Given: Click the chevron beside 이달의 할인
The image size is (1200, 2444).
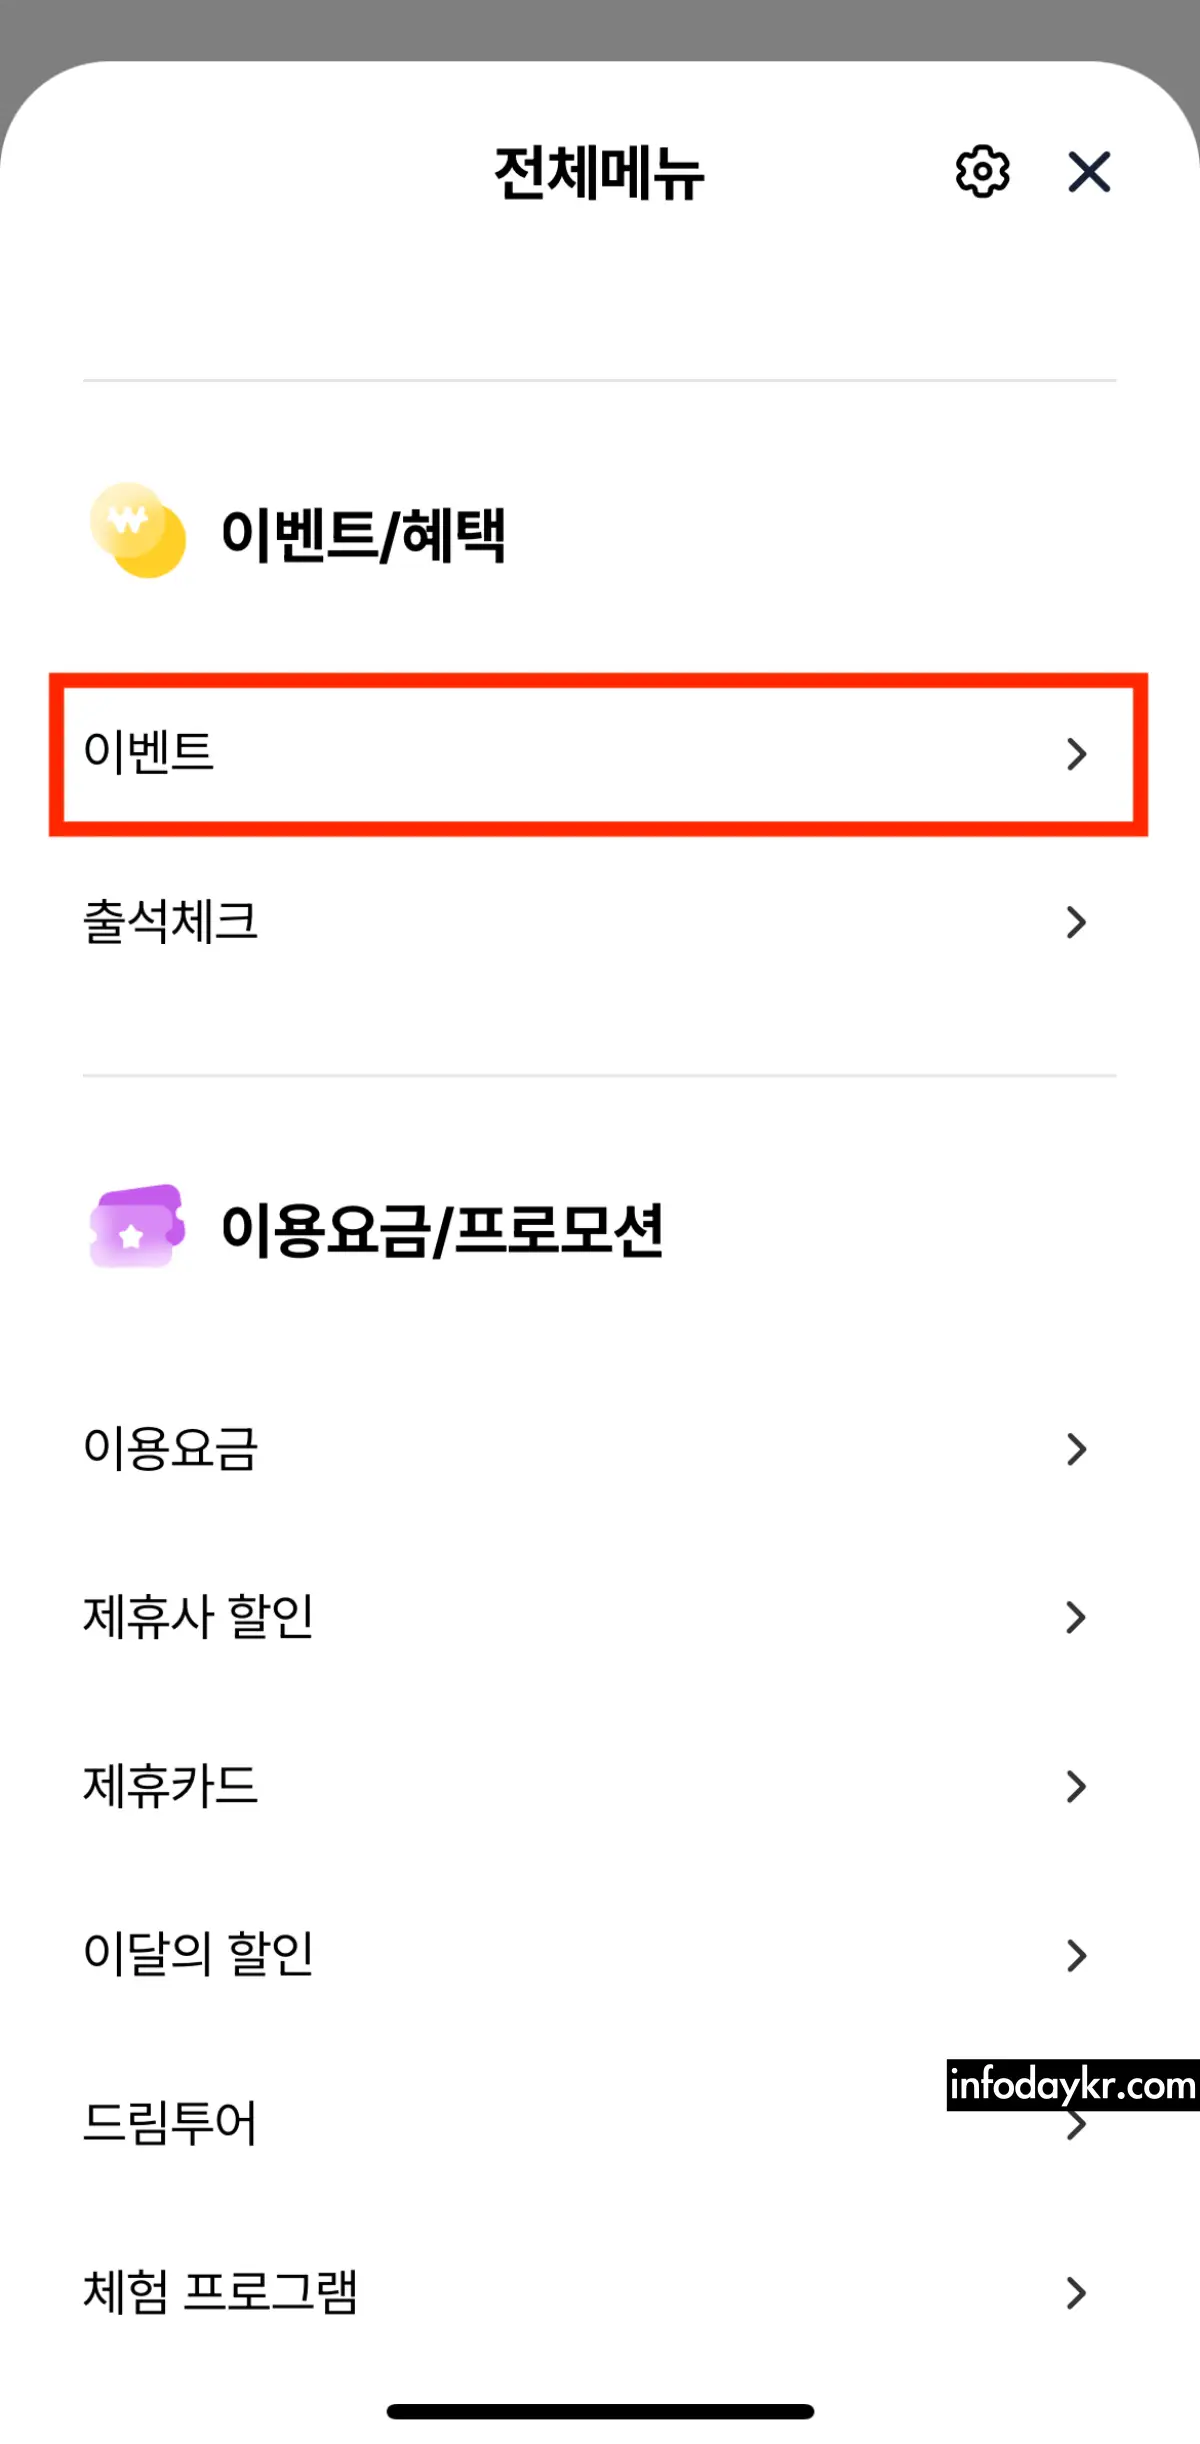Looking at the screenshot, I should click(1077, 1955).
